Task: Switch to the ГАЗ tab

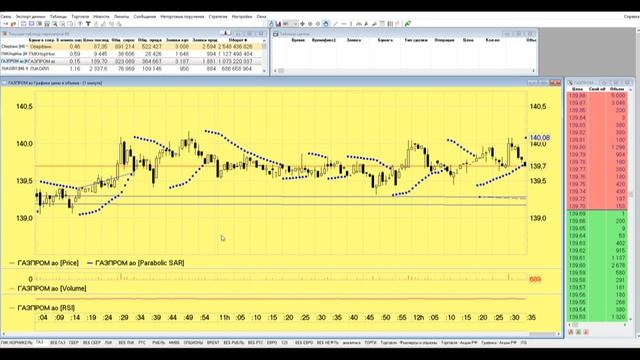Action: click(x=40, y=342)
